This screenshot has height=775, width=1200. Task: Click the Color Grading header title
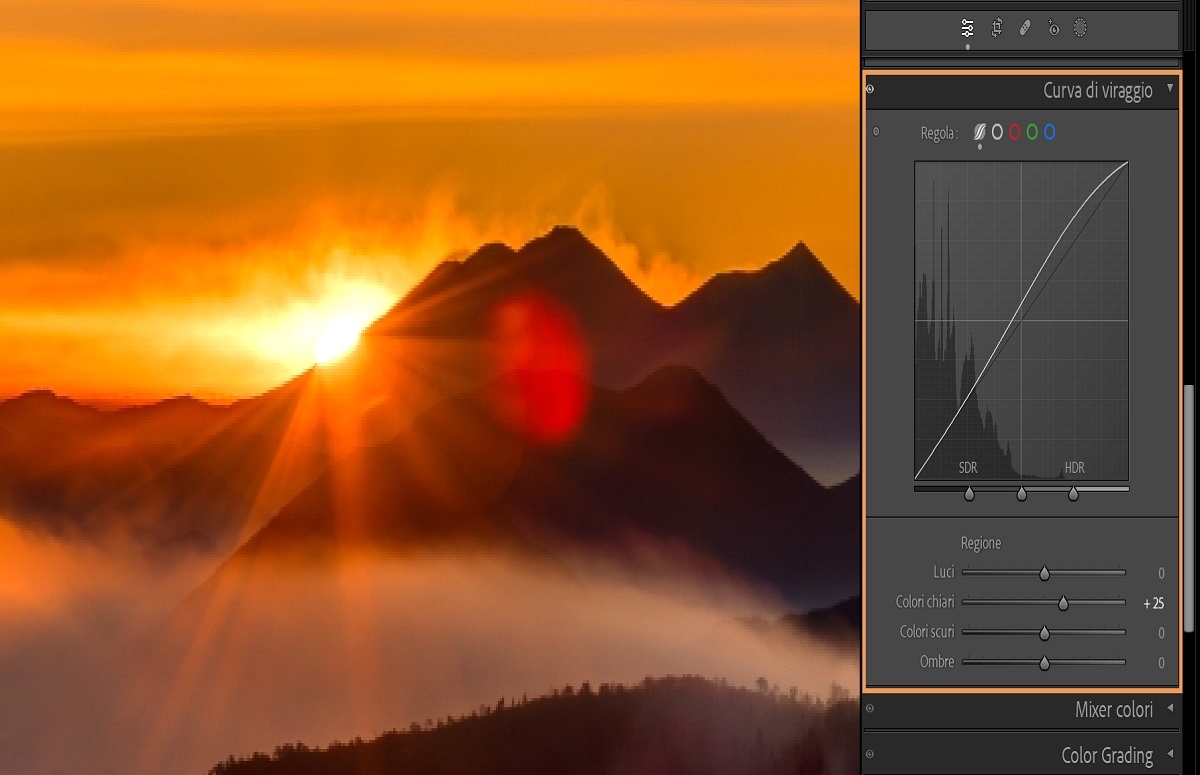(x=1107, y=755)
